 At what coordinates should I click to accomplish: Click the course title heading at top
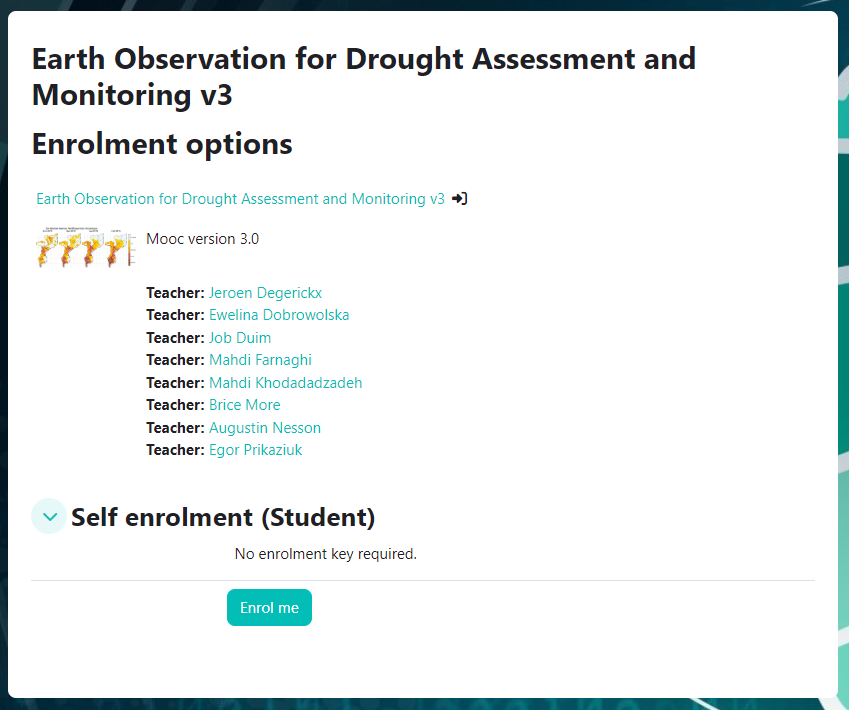[x=363, y=76]
